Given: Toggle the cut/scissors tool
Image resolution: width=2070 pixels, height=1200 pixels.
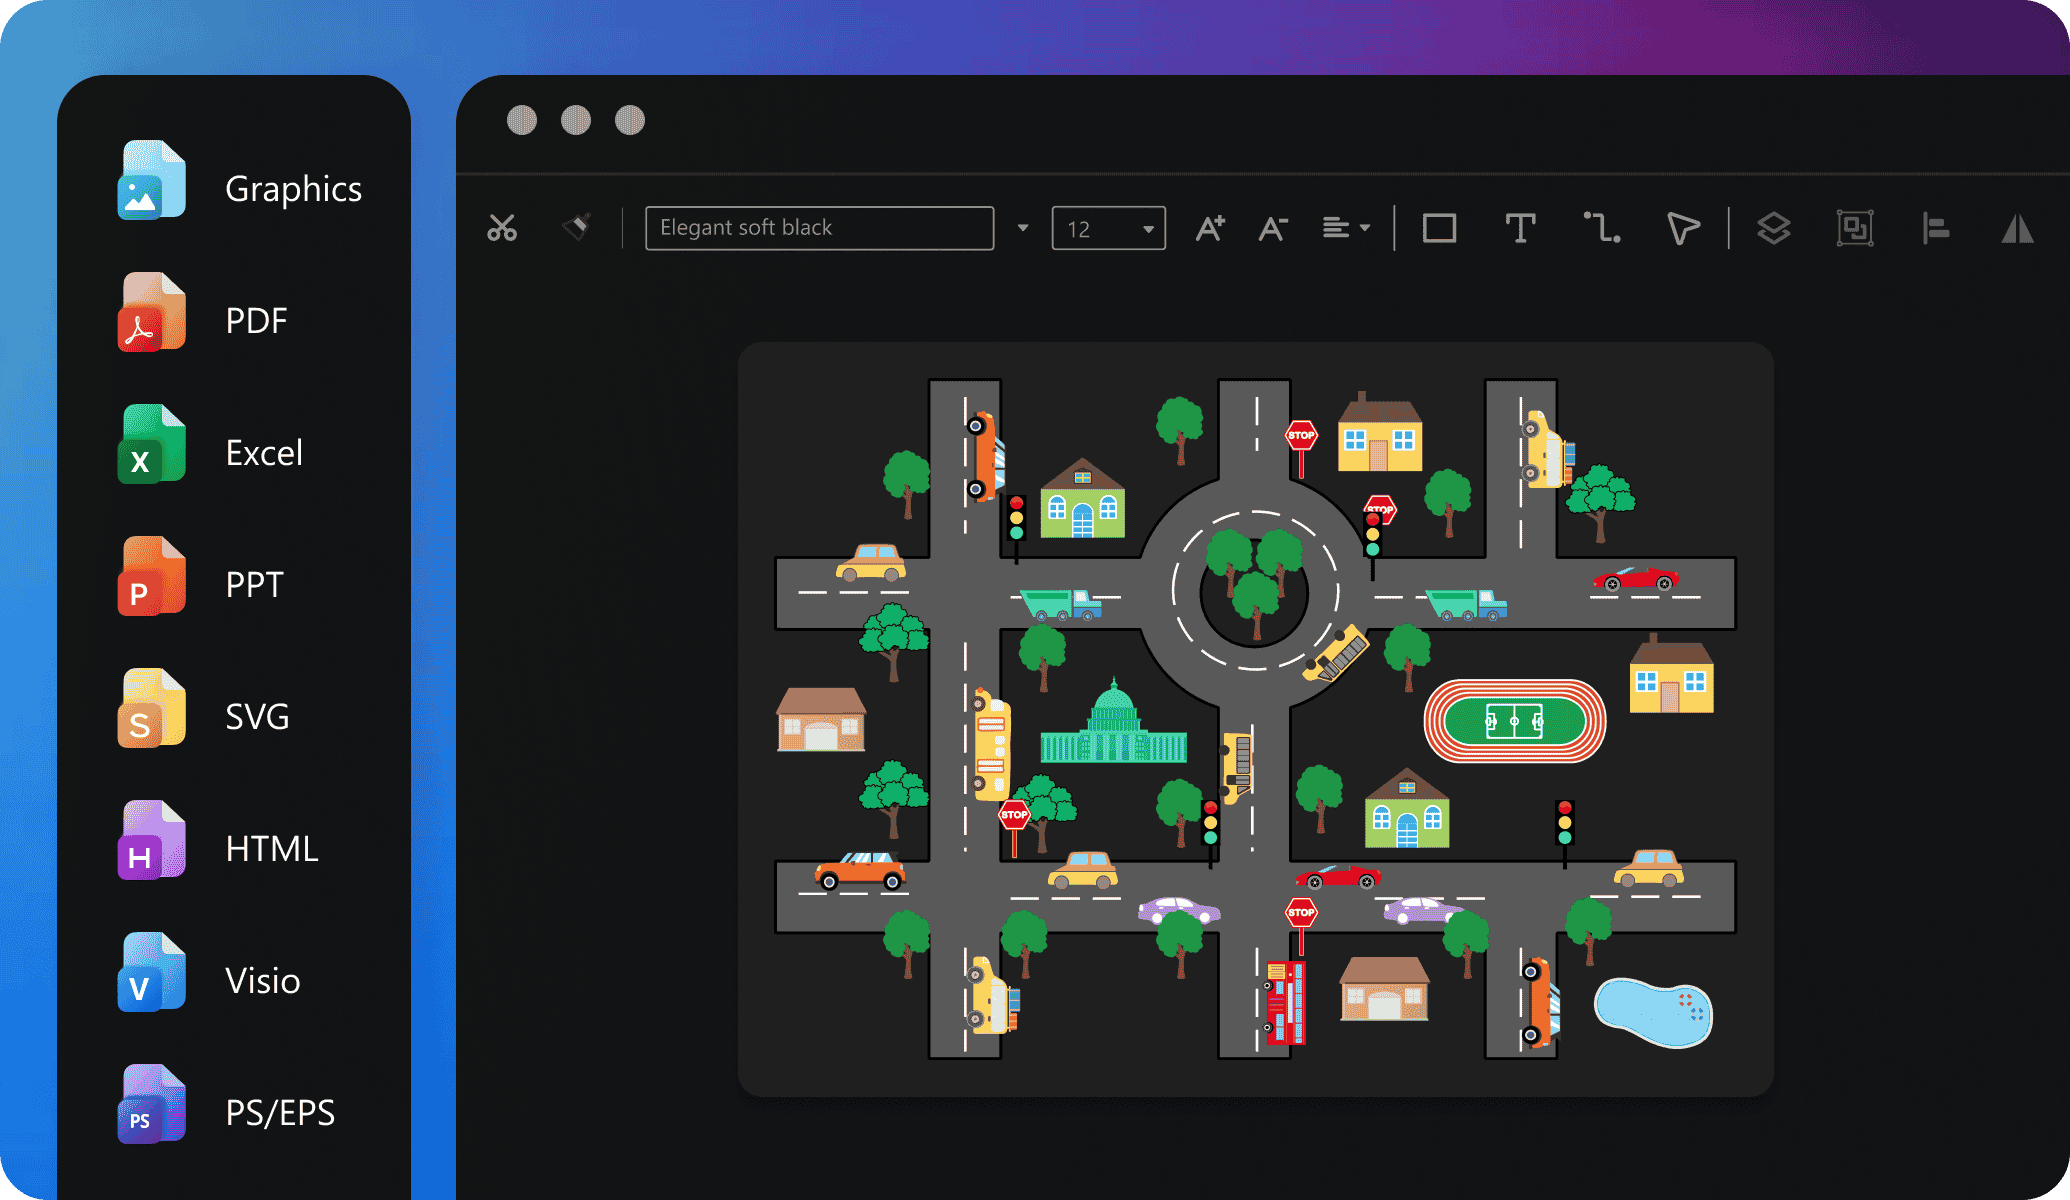Looking at the screenshot, I should 501,224.
